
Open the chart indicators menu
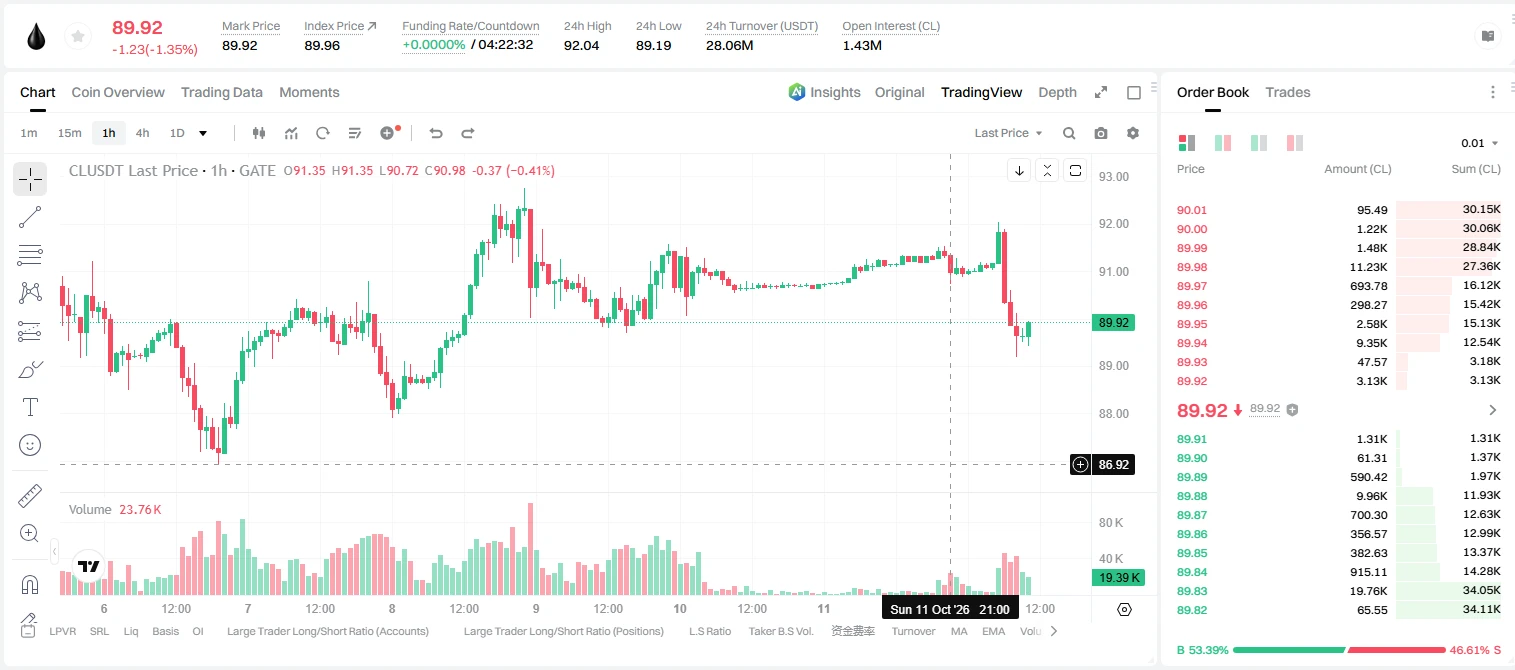coord(291,133)
